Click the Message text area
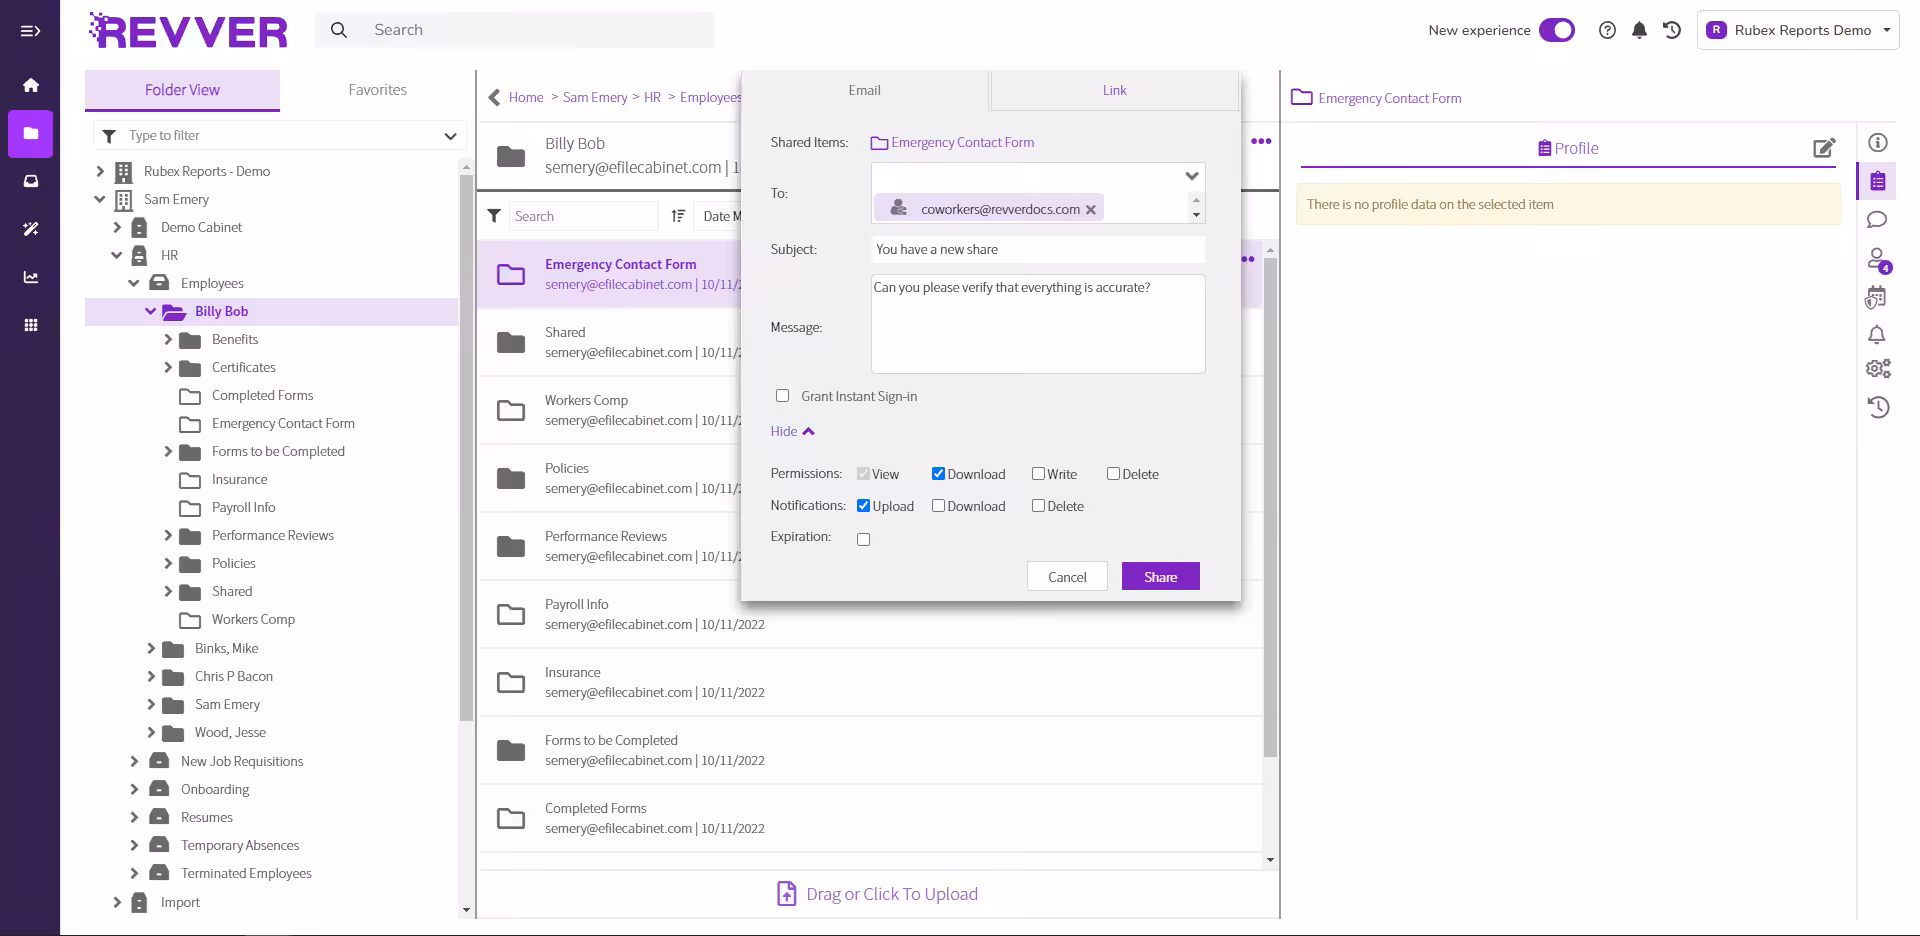The height and width of the screenshot is (936, 1920). point(1038,324)
